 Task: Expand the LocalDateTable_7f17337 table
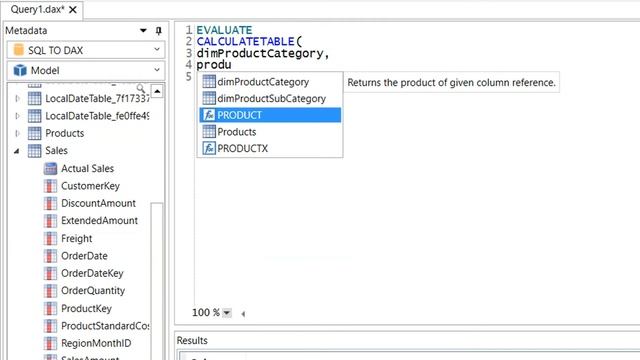pos(17,99)
